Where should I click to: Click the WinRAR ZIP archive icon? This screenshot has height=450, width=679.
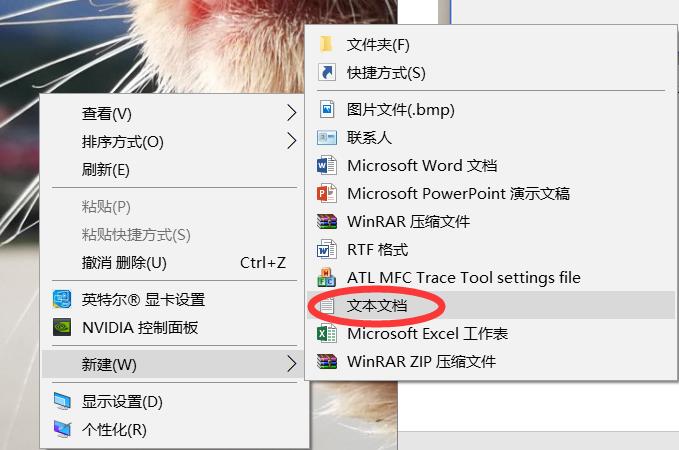point(327,361)
